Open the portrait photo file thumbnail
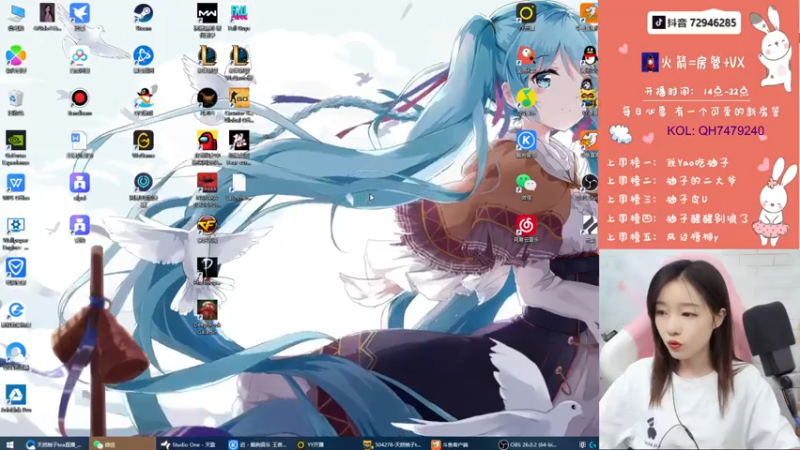 47,14
